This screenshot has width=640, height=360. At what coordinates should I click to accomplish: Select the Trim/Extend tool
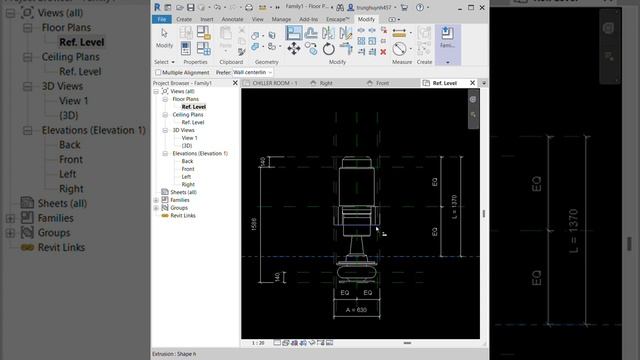[346, 49]
